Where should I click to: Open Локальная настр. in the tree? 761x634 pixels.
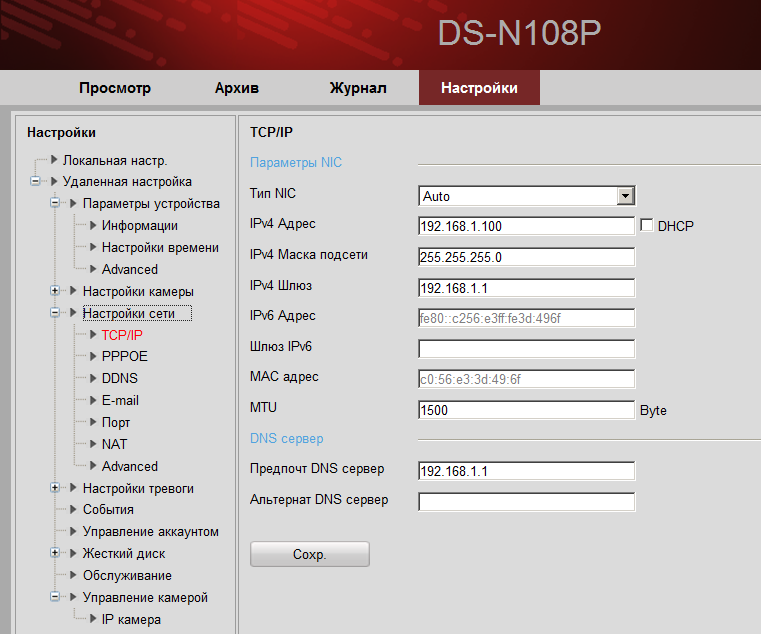(x=115, y=160)
